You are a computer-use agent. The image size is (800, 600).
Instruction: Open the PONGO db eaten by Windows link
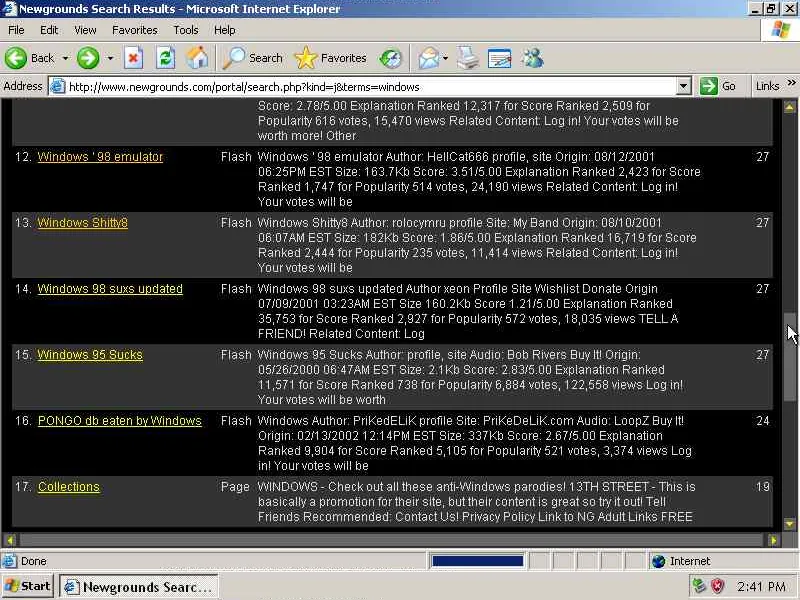[120, 420]
